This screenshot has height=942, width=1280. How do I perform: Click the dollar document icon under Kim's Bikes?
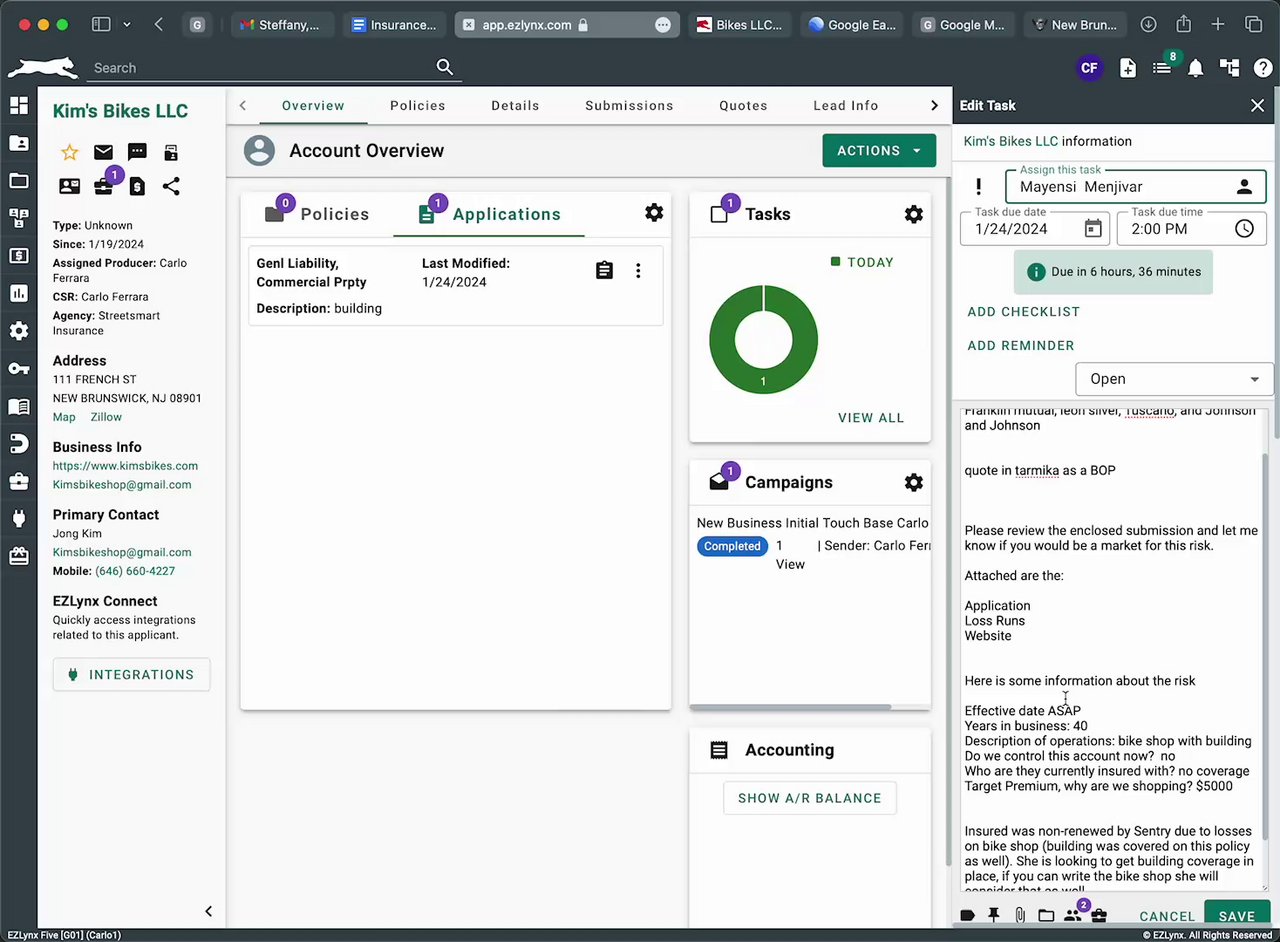click(137, 186)
